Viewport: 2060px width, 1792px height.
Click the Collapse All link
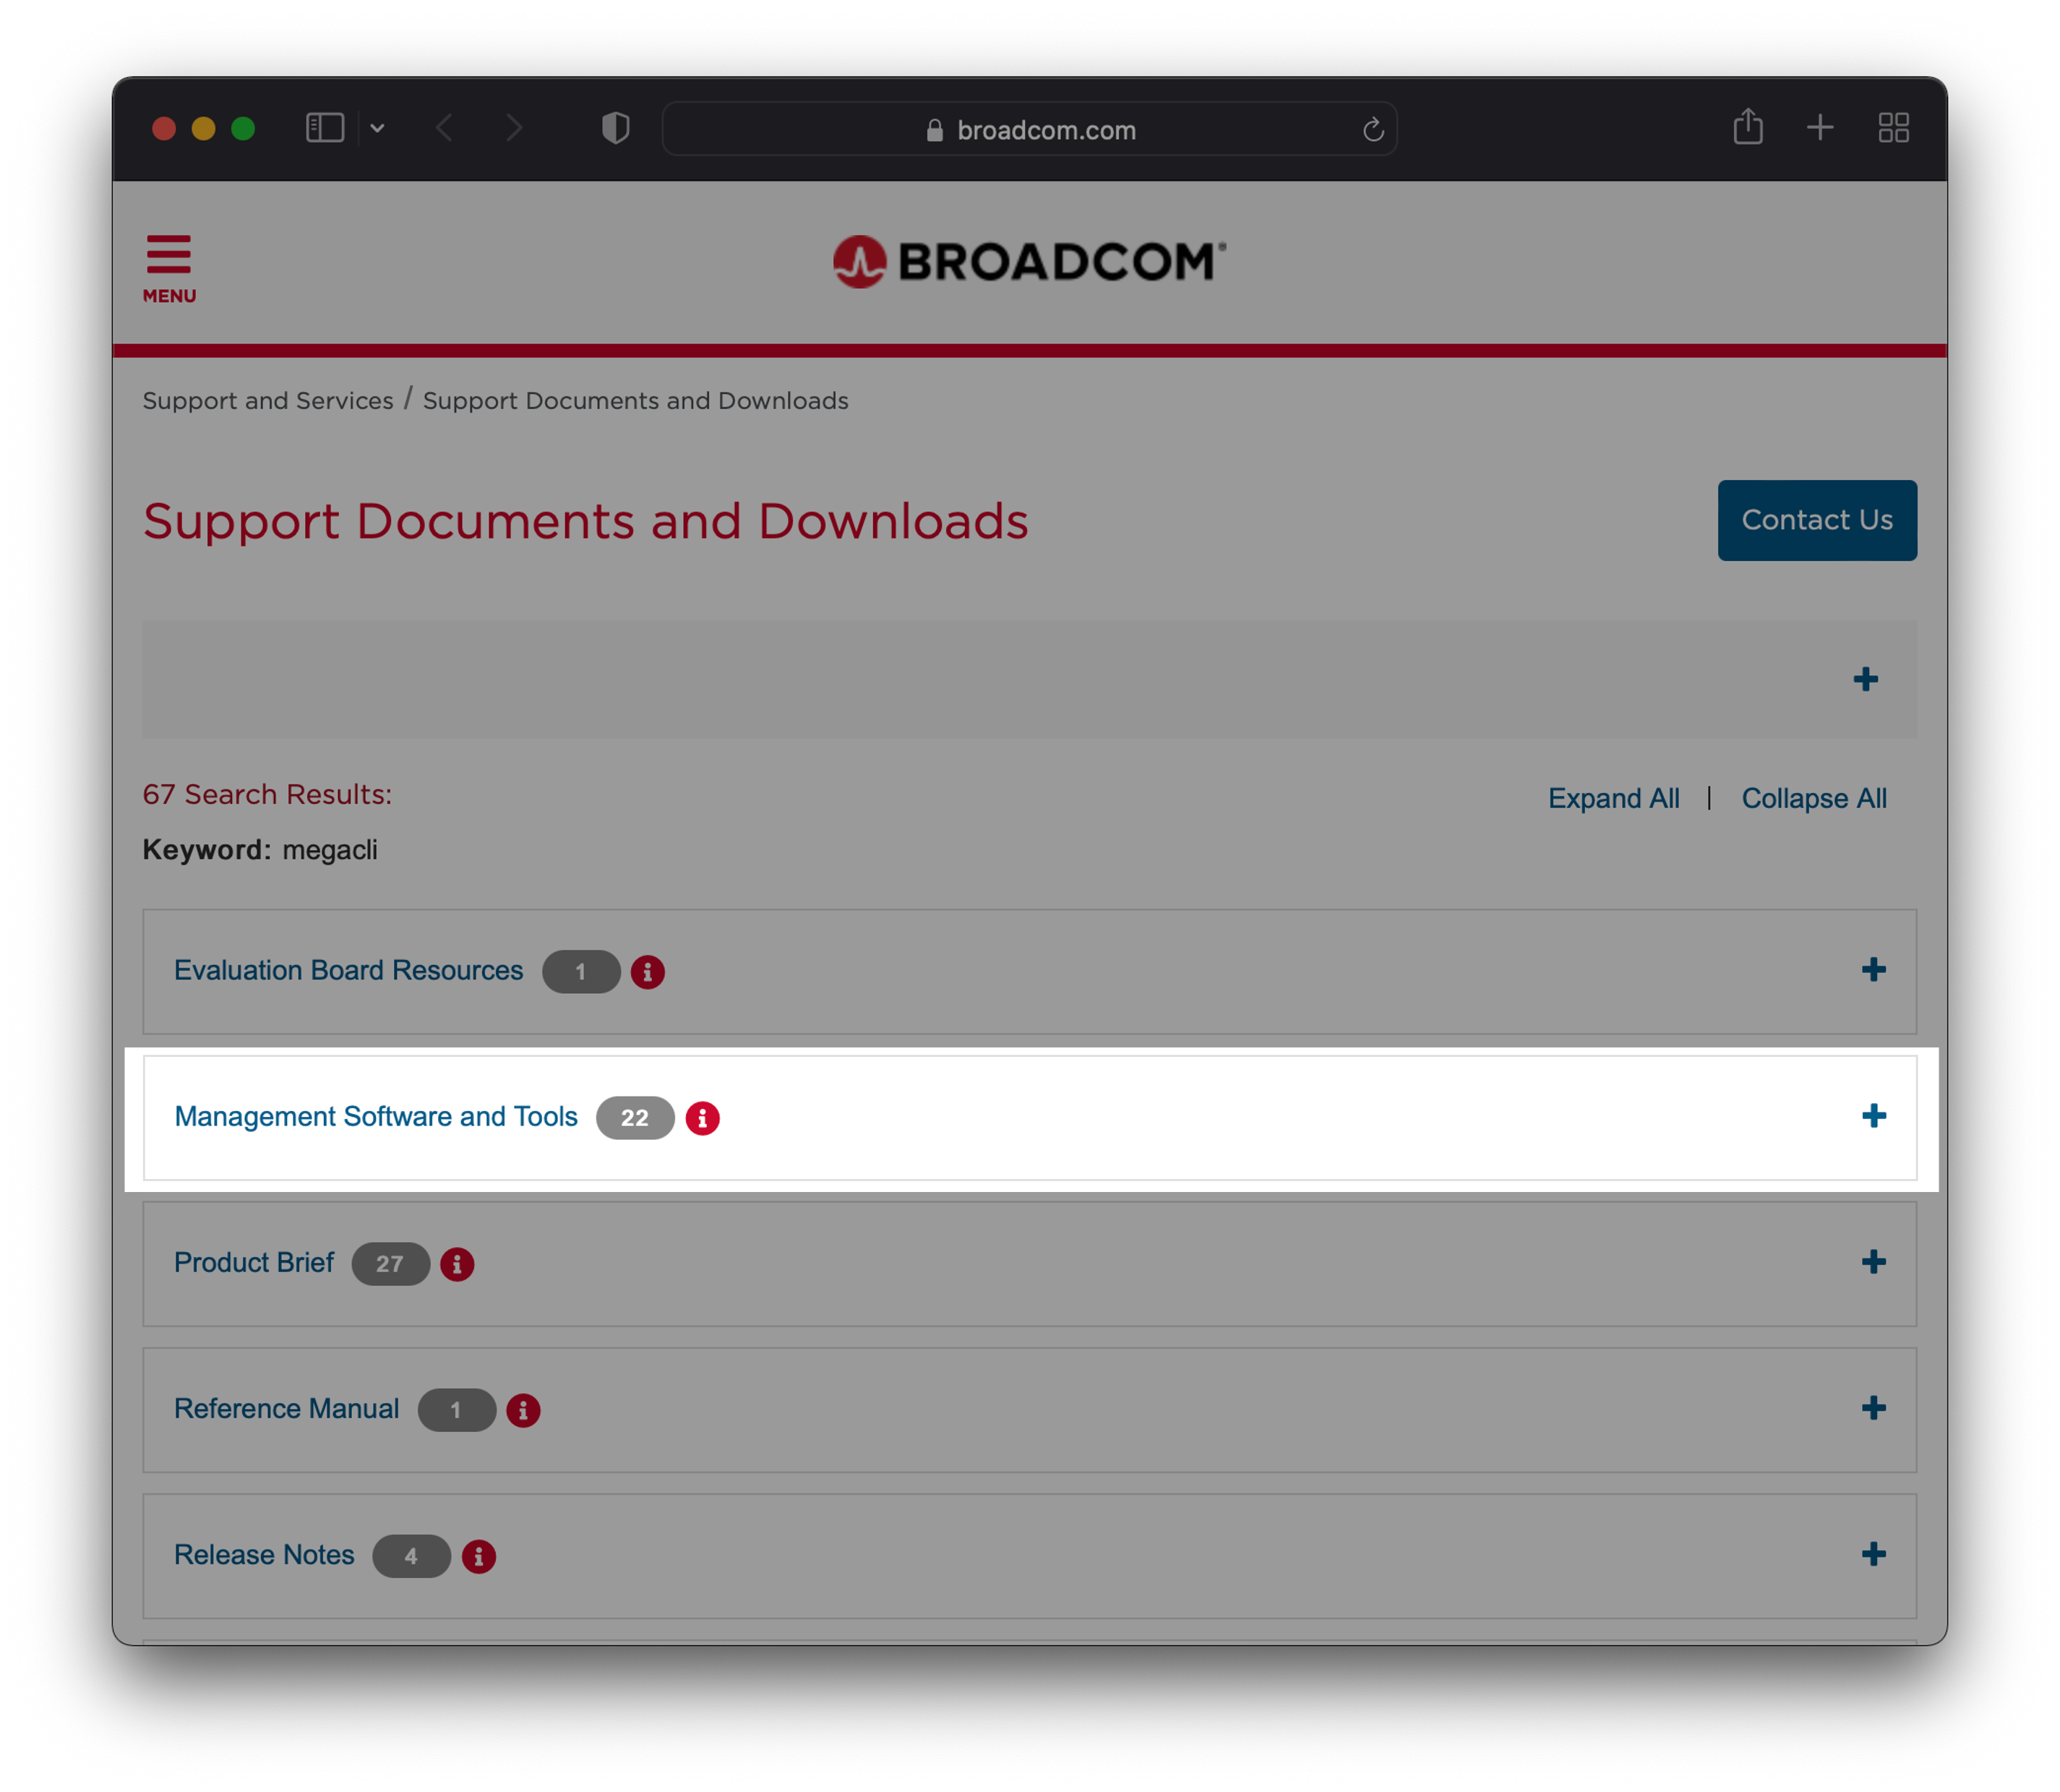[1813, 798]
